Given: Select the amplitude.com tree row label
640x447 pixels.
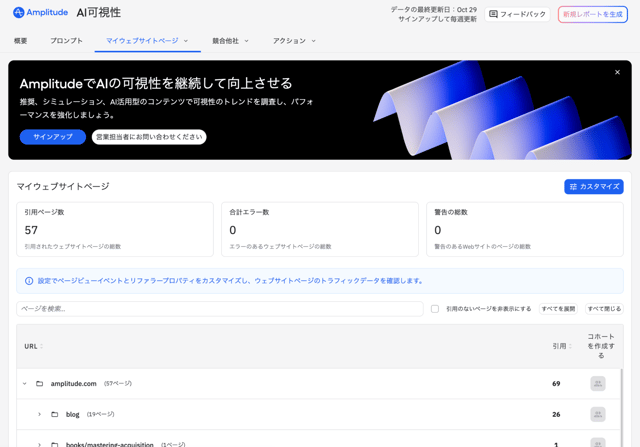Looking at the screenshot, I should point(73,384).
